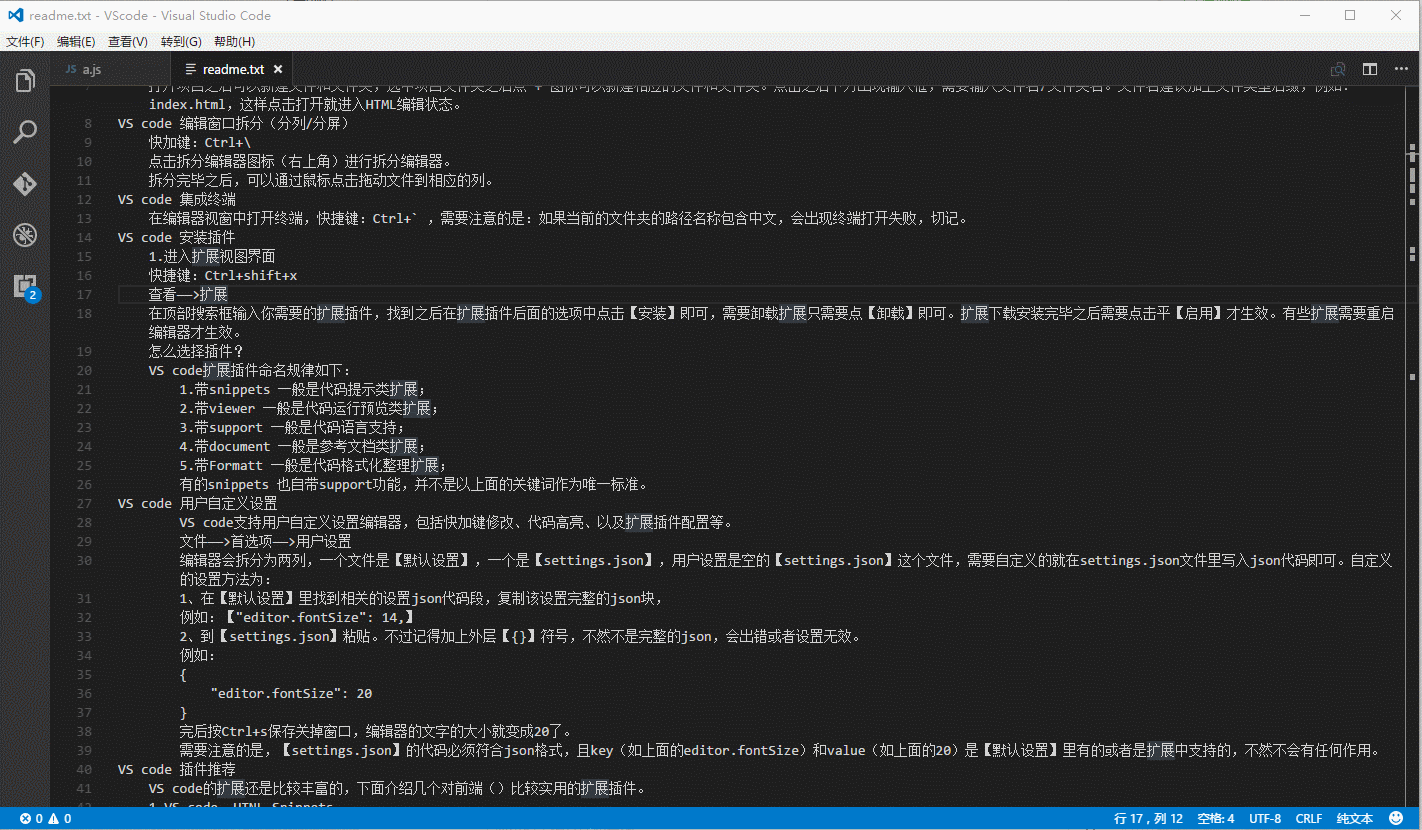Viewport: 1422px width, 830px height.
Task: Place cursor on heading 'VS code 安装插件'
Action: [177, 238]
